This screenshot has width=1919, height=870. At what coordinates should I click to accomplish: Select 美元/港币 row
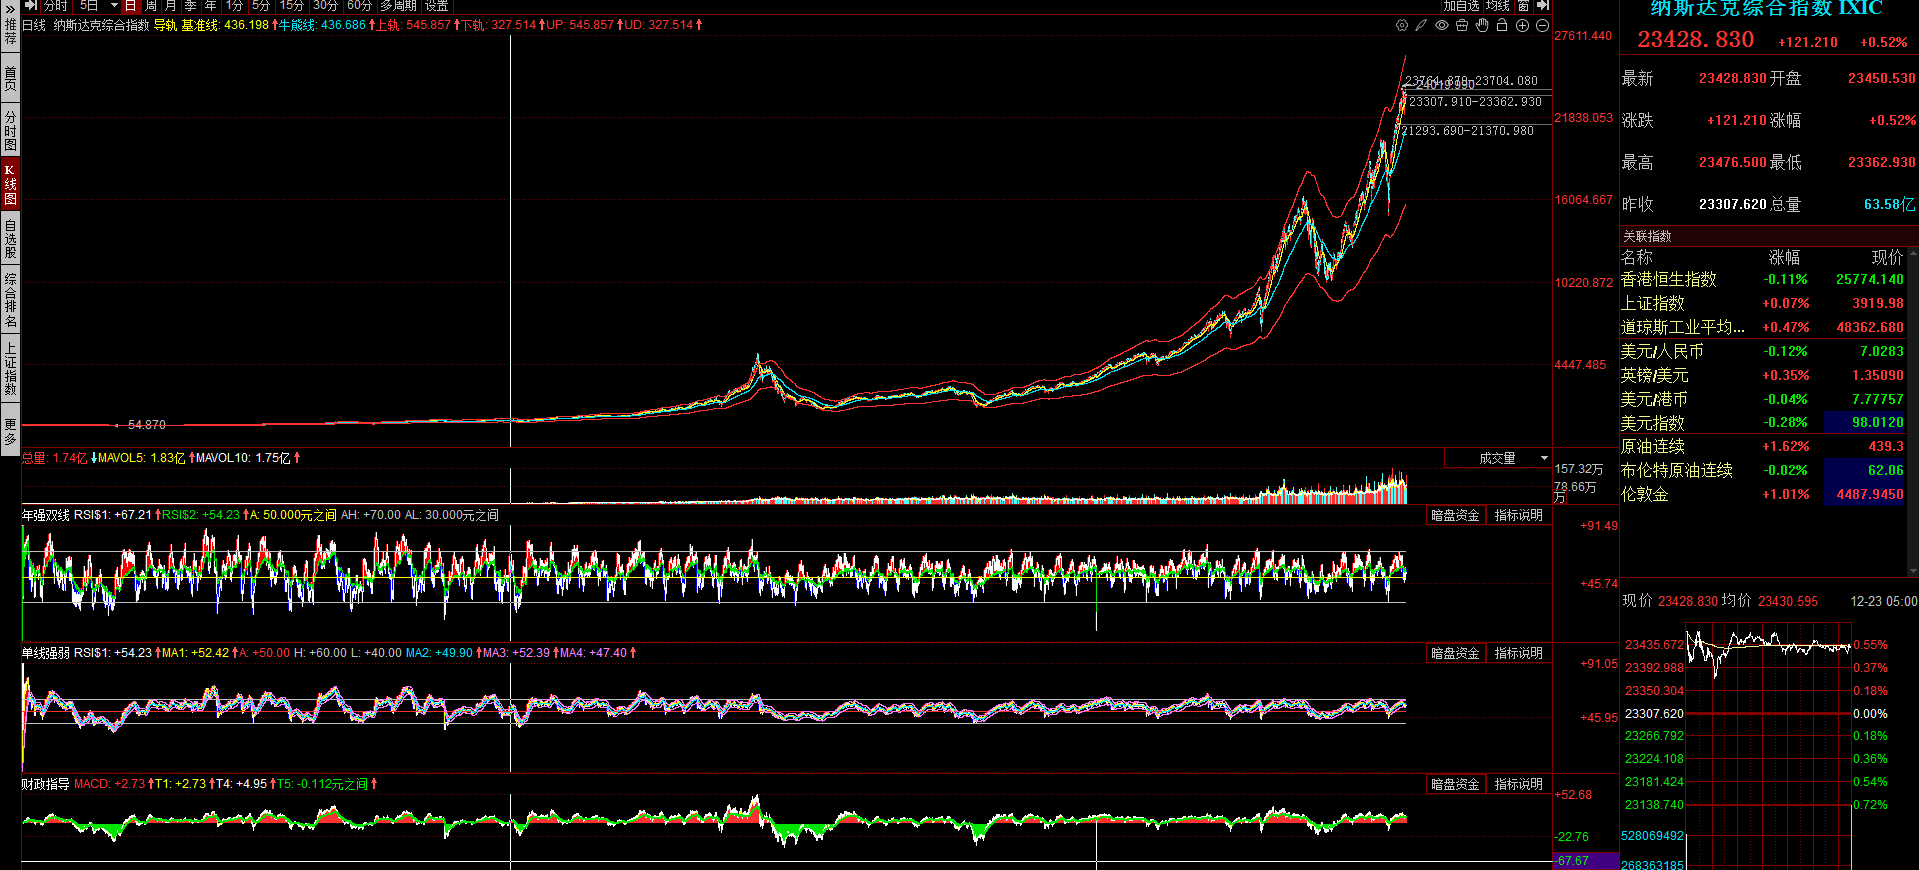pos(1763,399)
